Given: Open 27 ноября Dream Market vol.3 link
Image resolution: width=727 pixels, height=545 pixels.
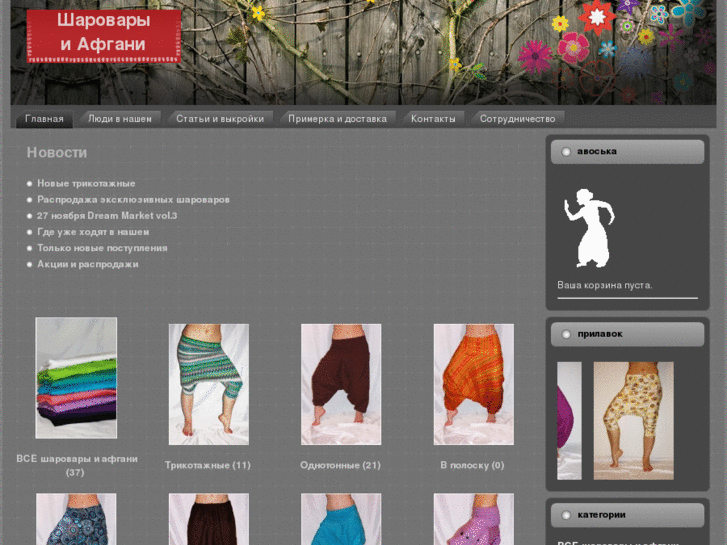Looking at the screenshot, I should [x=107, y=216].
